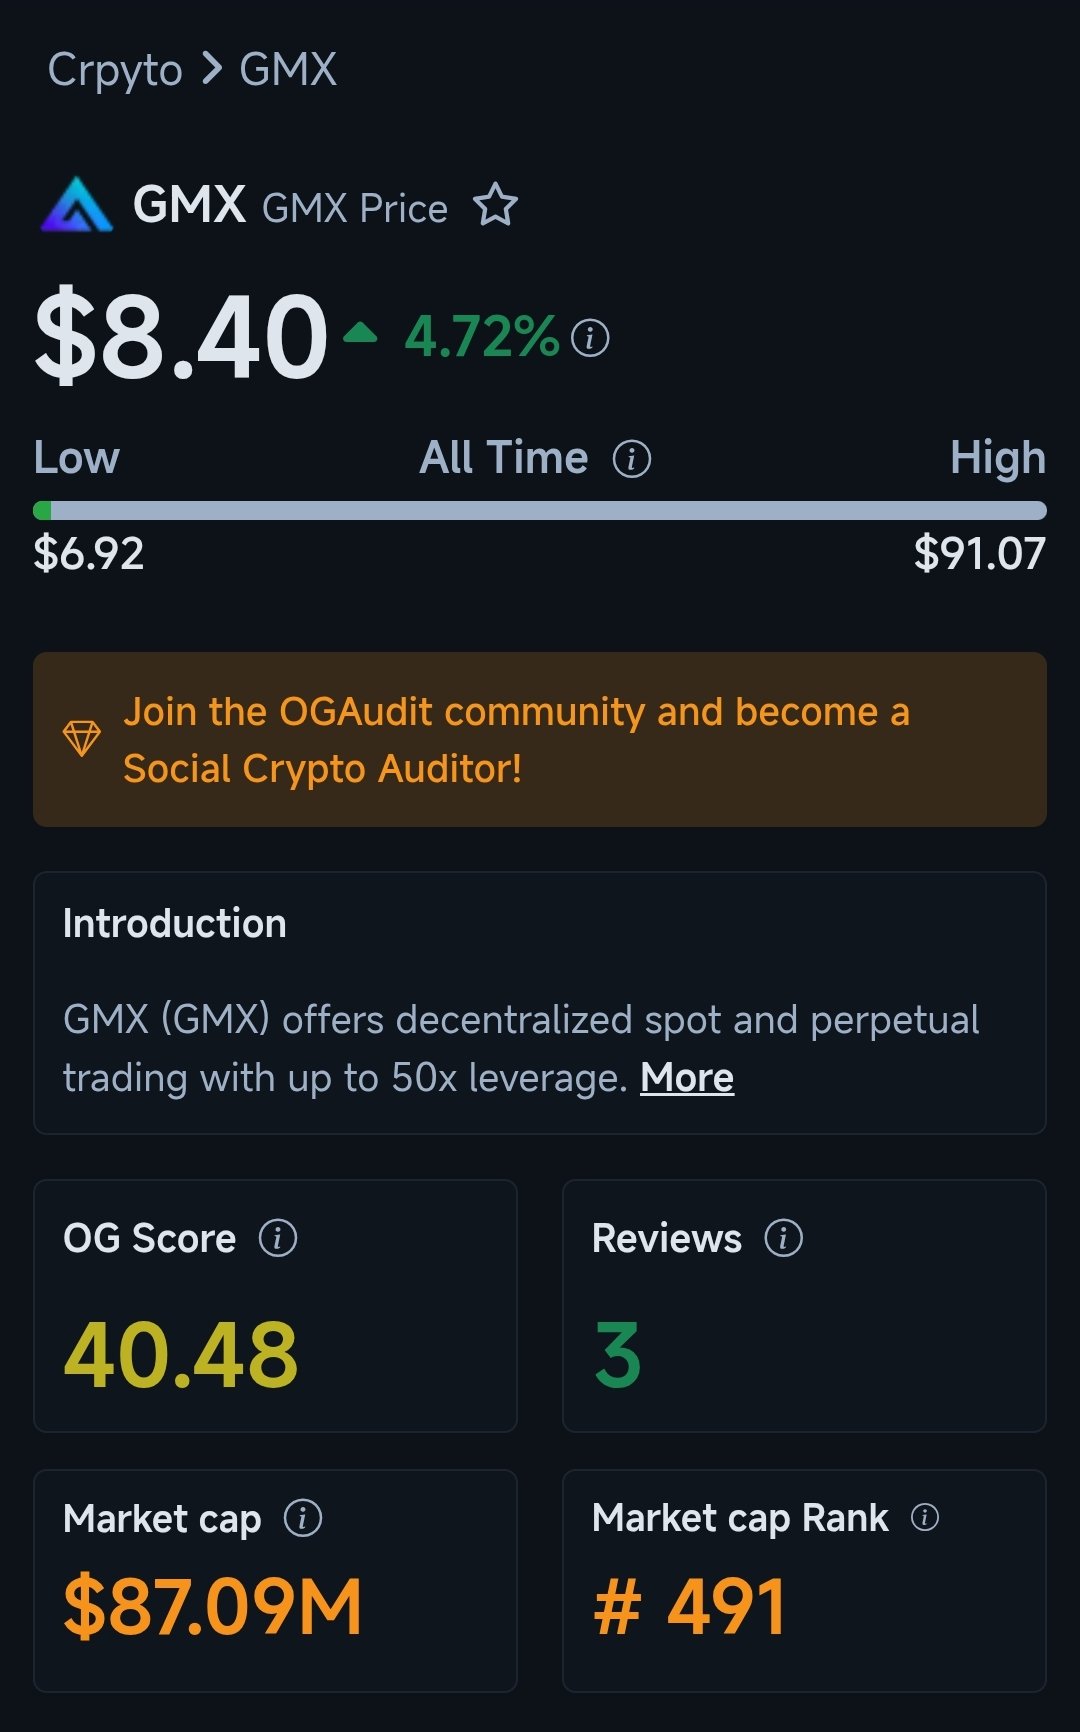Click the info icon beside 4.72% change
The height and width of the screenshot is (1732, 1080).
tap(590, 338)
